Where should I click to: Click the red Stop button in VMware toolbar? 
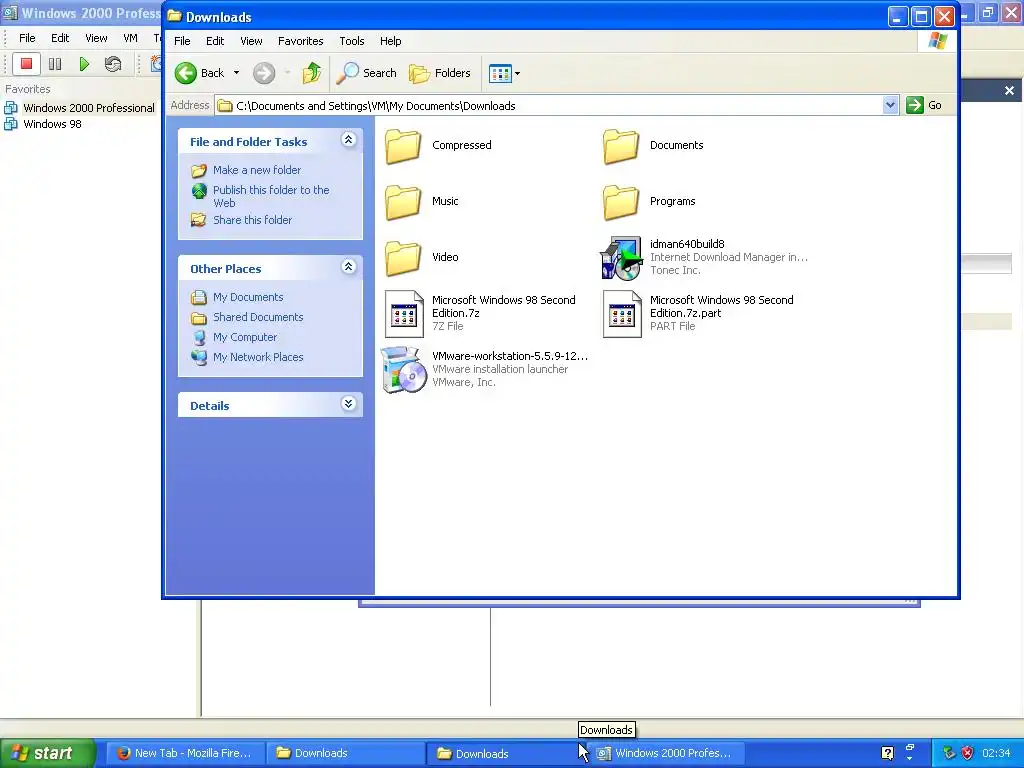(26, 63)
